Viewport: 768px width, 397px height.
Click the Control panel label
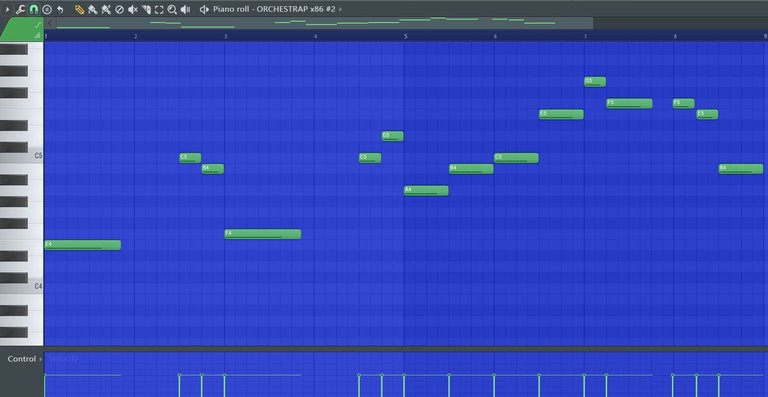(22, 359)
